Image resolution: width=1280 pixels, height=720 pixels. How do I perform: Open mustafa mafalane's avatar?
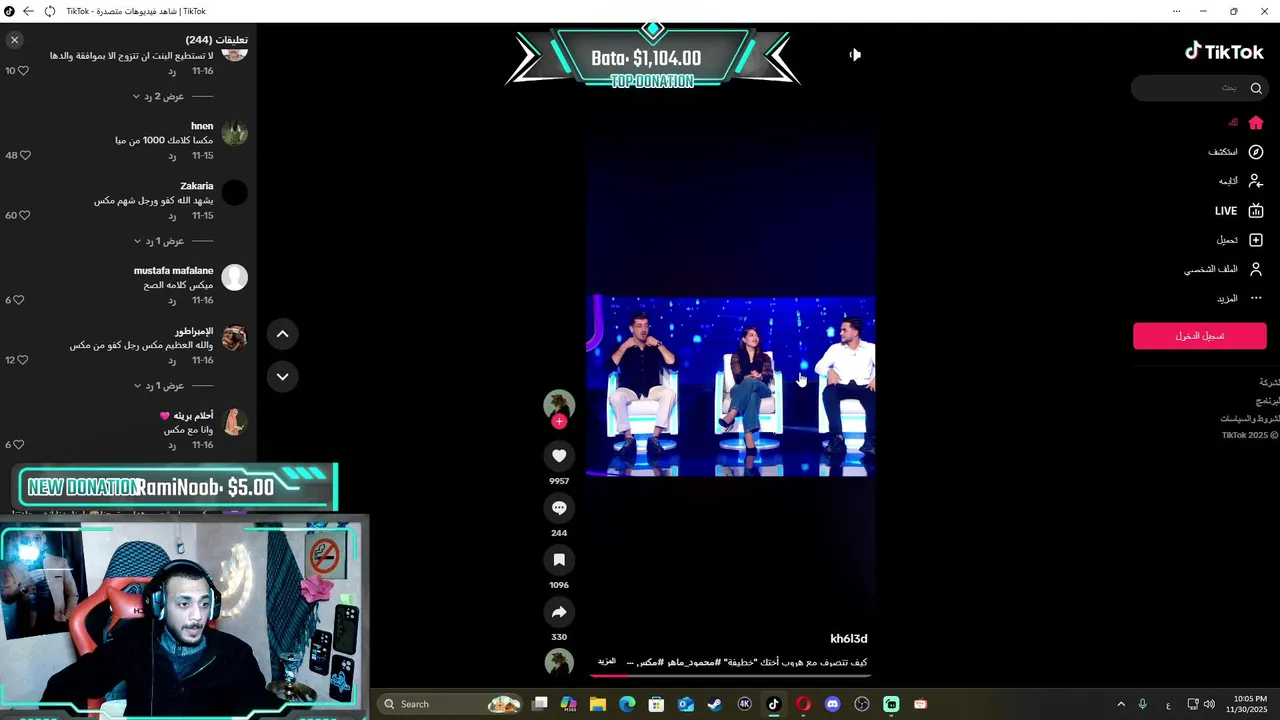tap(235, 277)
